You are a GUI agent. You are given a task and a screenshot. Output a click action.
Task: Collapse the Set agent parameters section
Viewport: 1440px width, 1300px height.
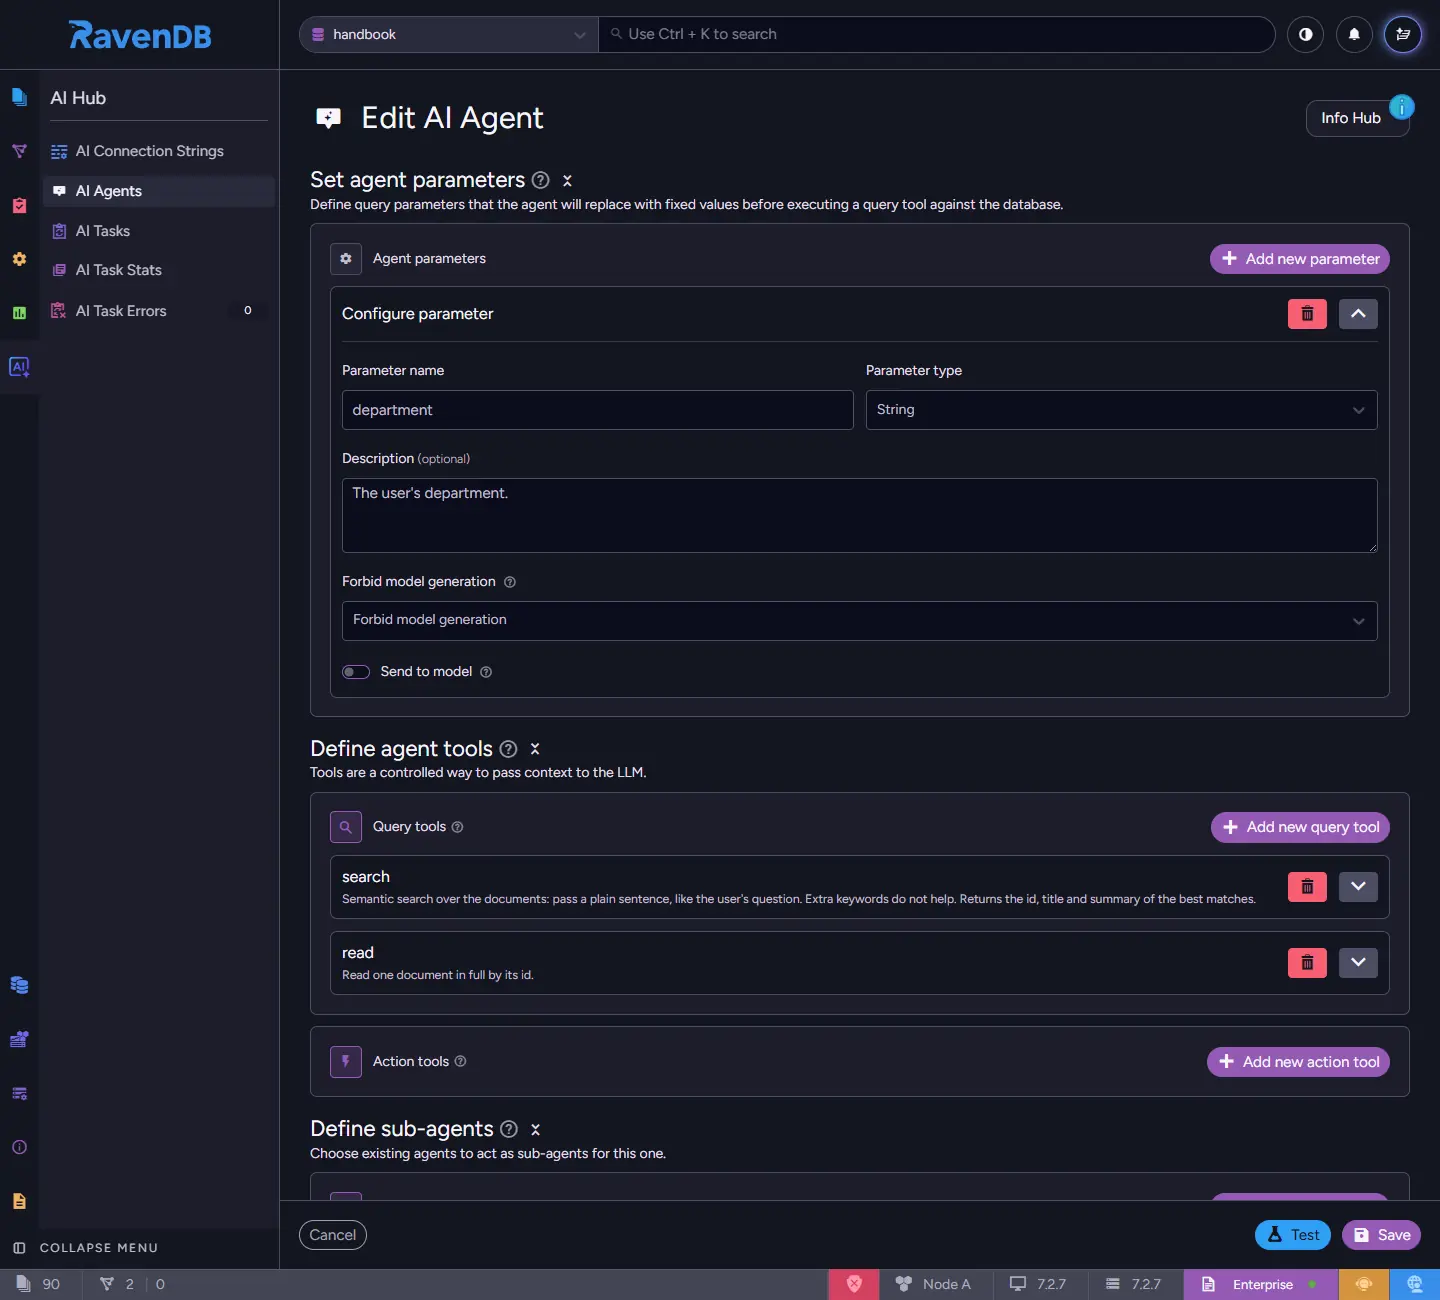(567, 180)
